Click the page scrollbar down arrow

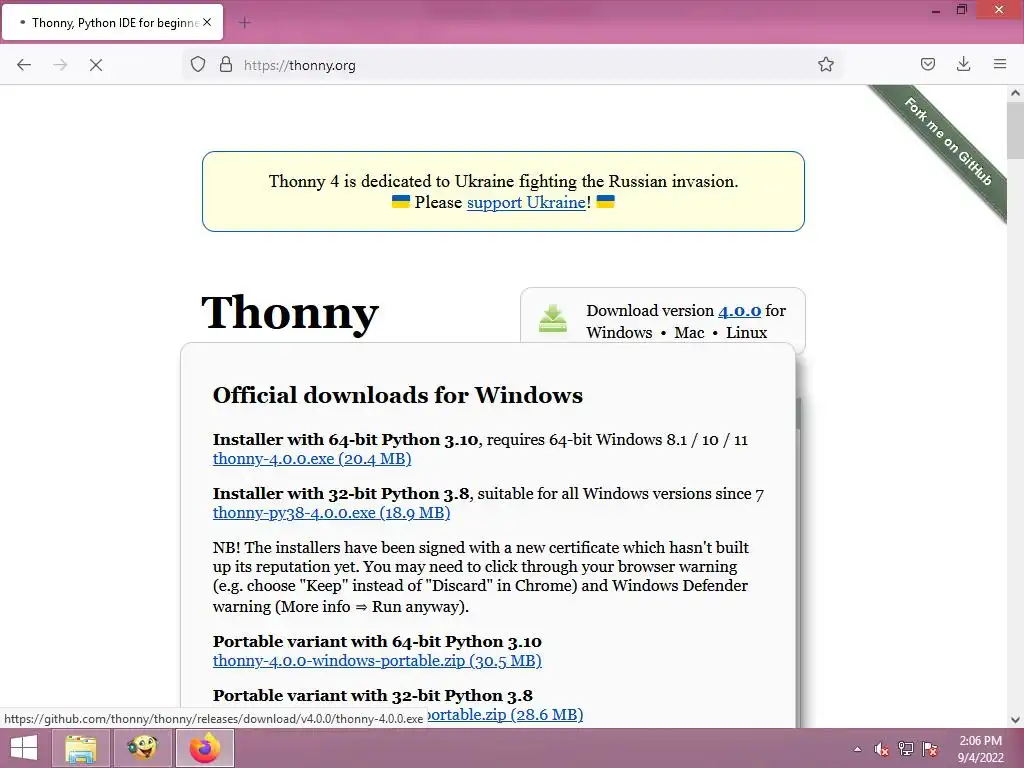click(1015, 720)
